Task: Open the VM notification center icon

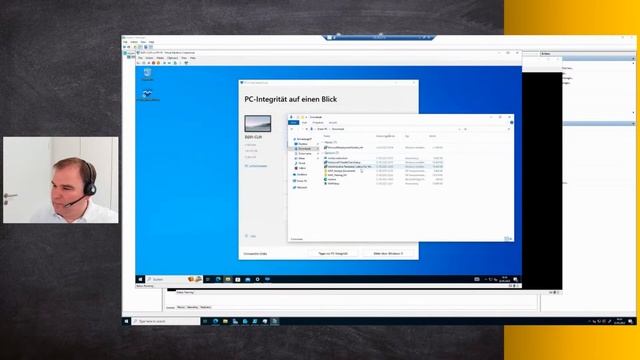Action: click(516, 280)
